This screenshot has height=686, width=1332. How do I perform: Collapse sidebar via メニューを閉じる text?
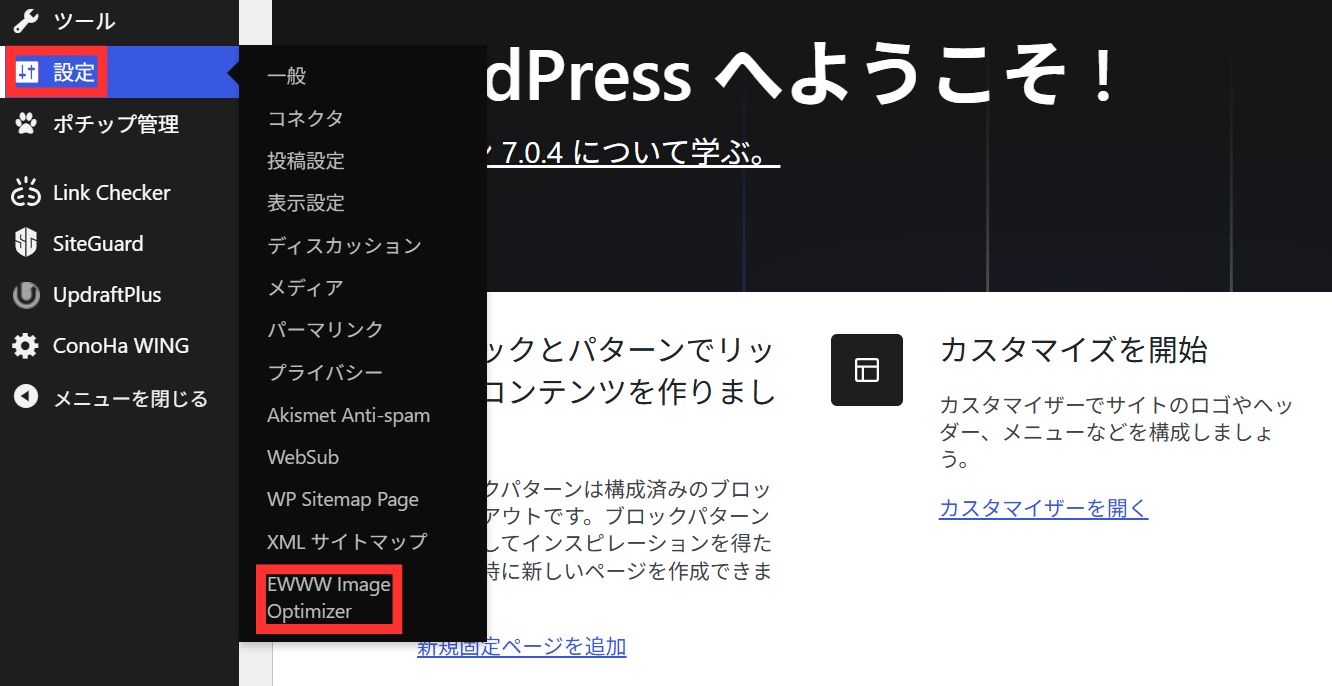[x=131, y=399]
